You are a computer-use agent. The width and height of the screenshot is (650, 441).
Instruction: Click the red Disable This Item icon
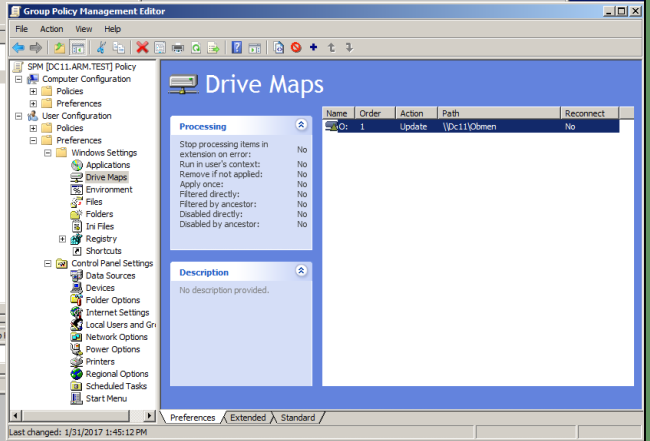click(x=296, y=48)
